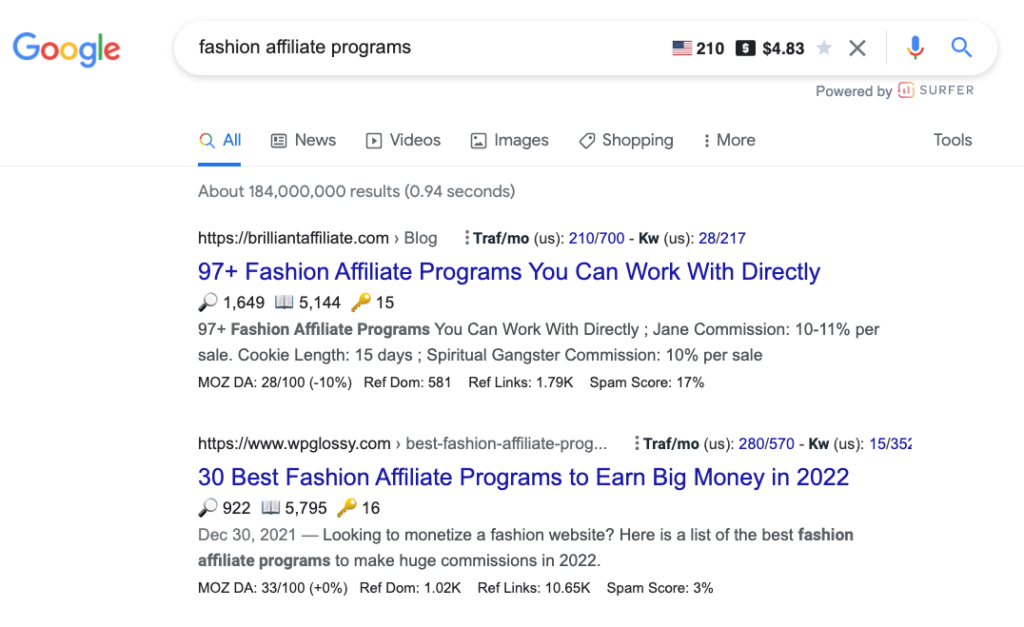Click the 280/570 traffic link
This screenshot has height=627, width=1024.
point(766,444)
